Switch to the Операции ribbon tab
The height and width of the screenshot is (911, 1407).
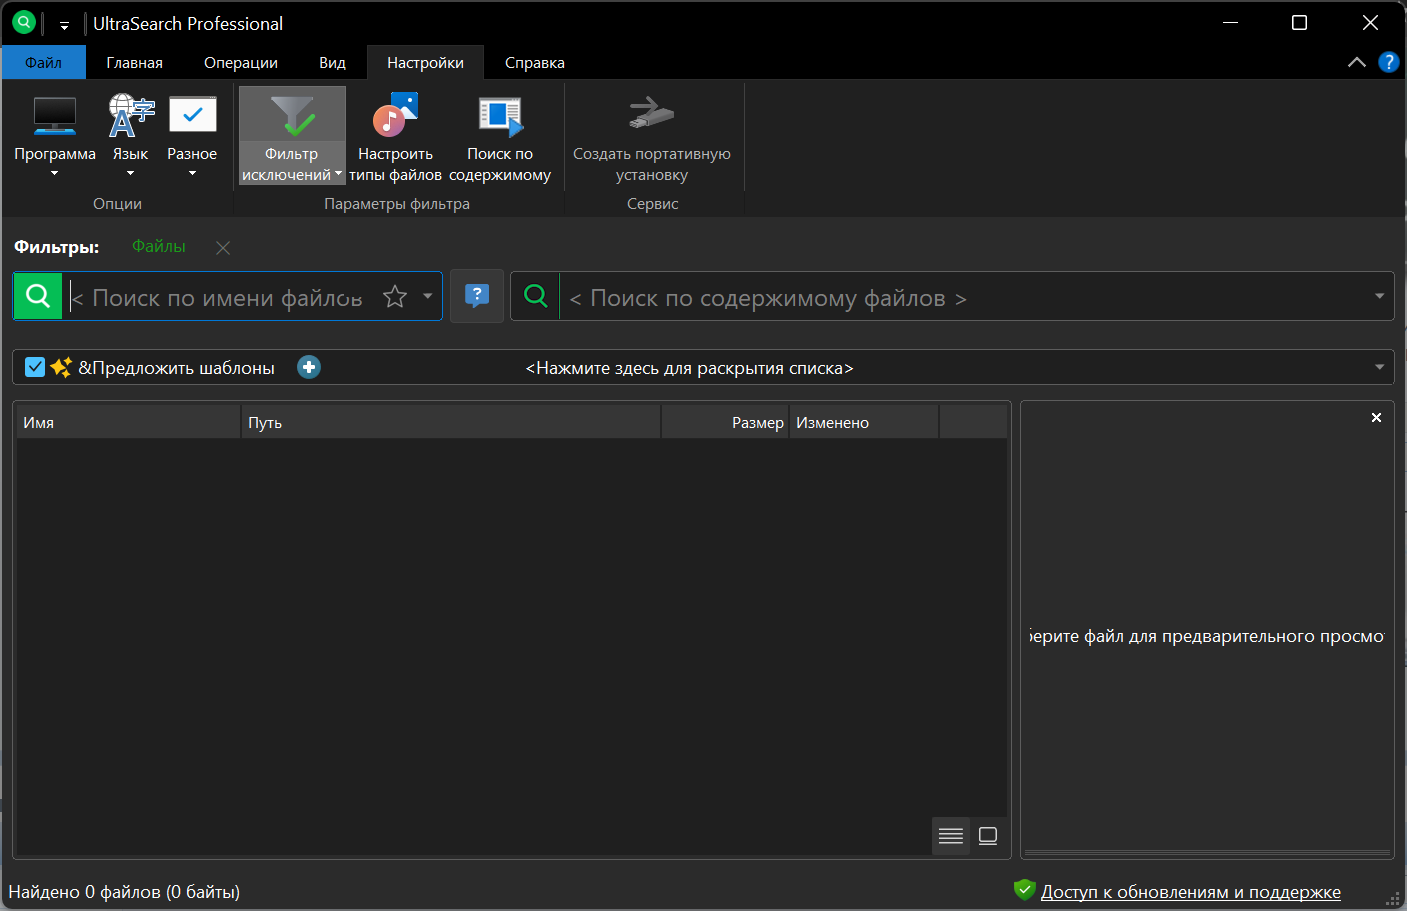coord(241,62)
